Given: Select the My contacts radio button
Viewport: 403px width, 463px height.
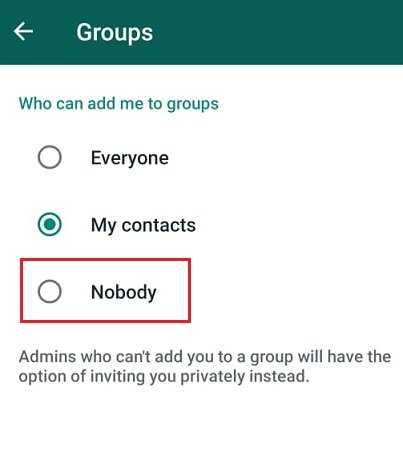Looking at the screenshot, I should click(x=49, y=224).
